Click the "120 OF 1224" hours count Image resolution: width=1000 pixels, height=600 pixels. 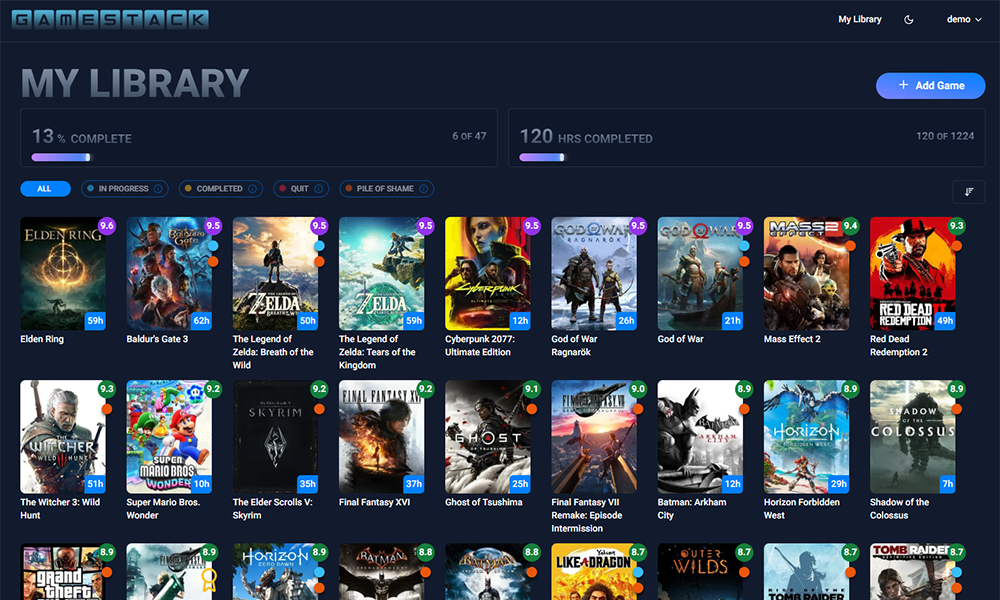click(945, 136)
